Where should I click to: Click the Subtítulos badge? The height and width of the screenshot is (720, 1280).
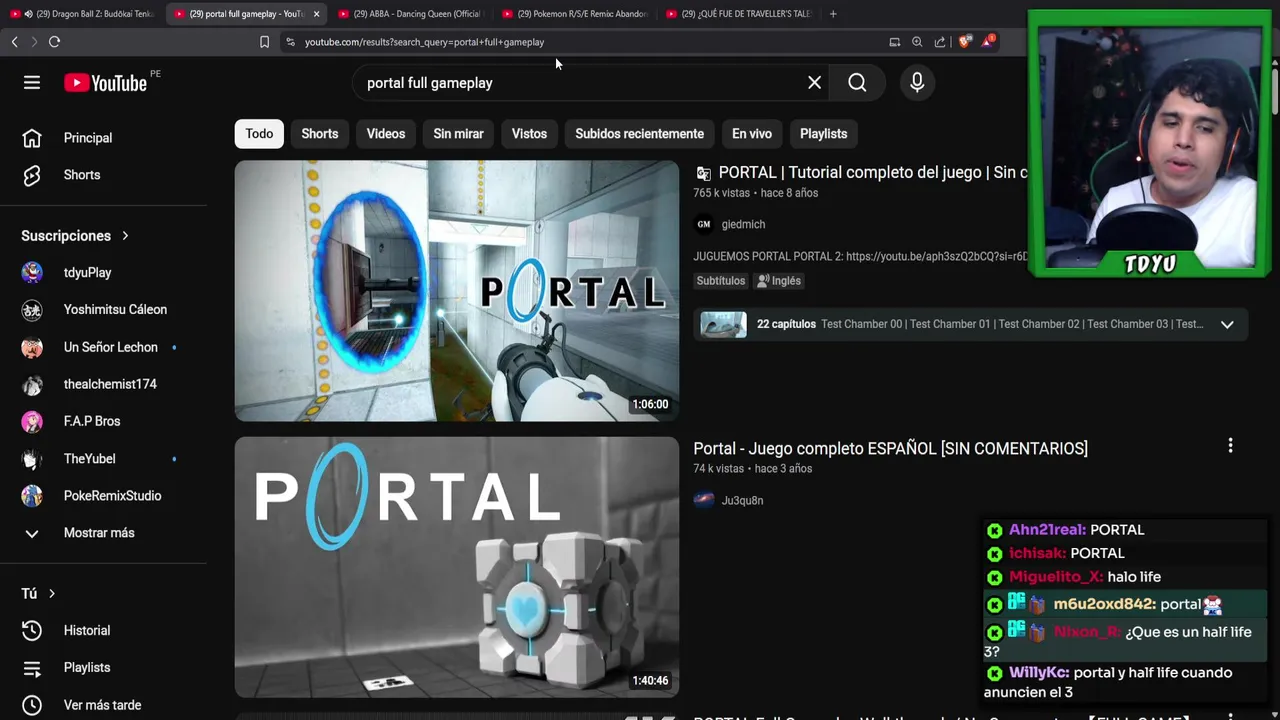point(721,281)
